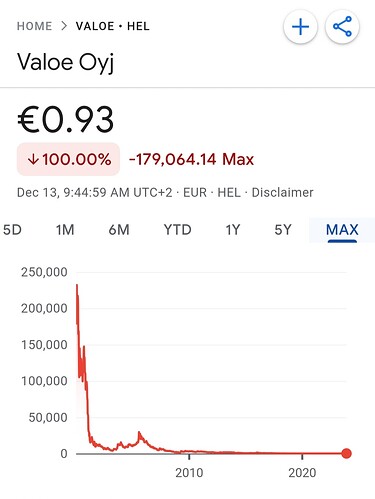Image resolution: width=375 pixels, height=499 pixels.
Task: Click the breadcrumb chevron arrow
Action: click(64, 26)
